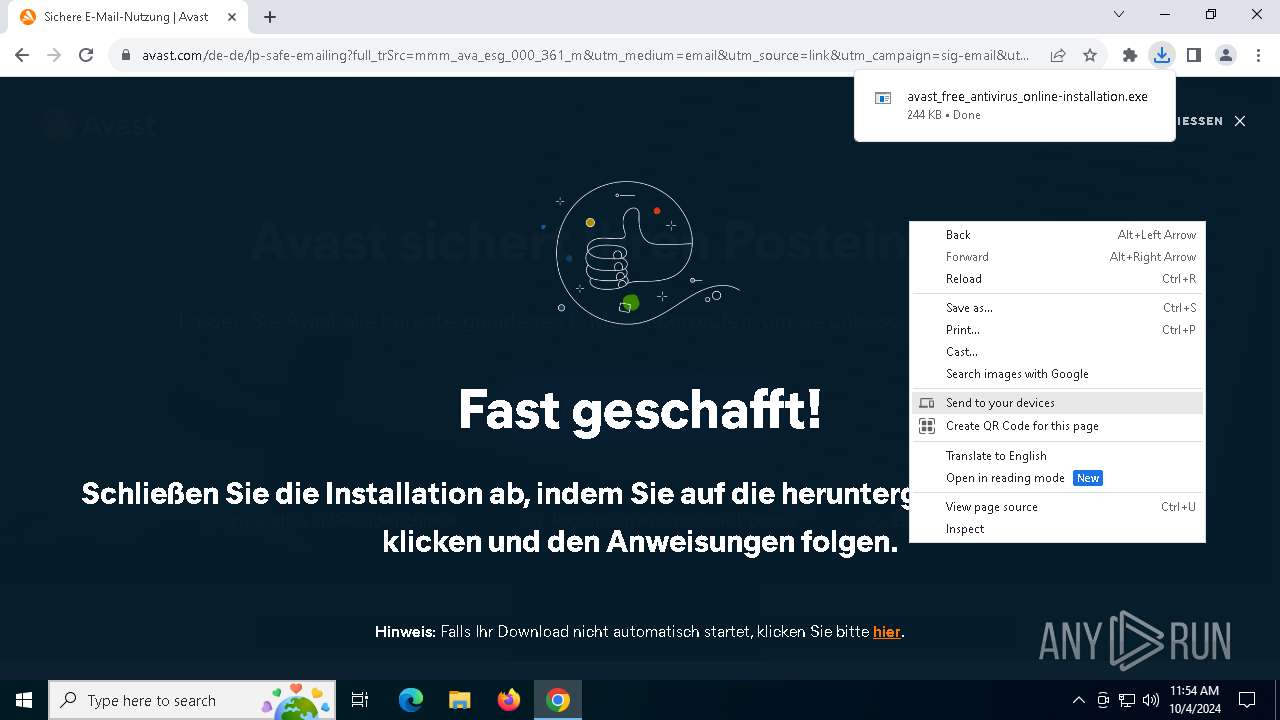Close the Sichere E-Mail-Nutzung tab
The height and width of the screenshot is (720, 1280).
[232, 17]
